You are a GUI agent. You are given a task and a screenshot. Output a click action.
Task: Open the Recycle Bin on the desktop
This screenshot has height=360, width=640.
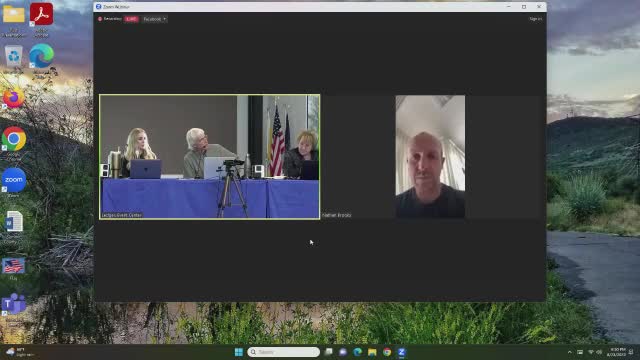[x=13, y=56]
